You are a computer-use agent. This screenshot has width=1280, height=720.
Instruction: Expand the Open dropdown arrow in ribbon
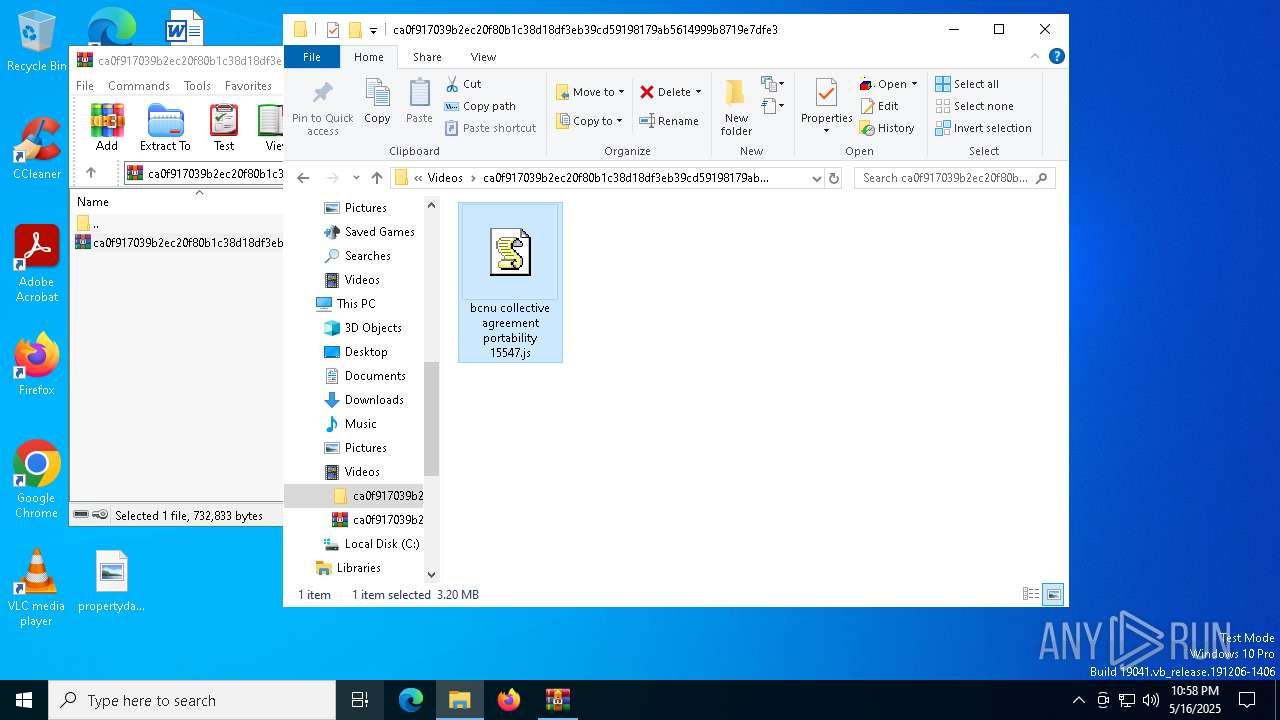click(914, 84)
